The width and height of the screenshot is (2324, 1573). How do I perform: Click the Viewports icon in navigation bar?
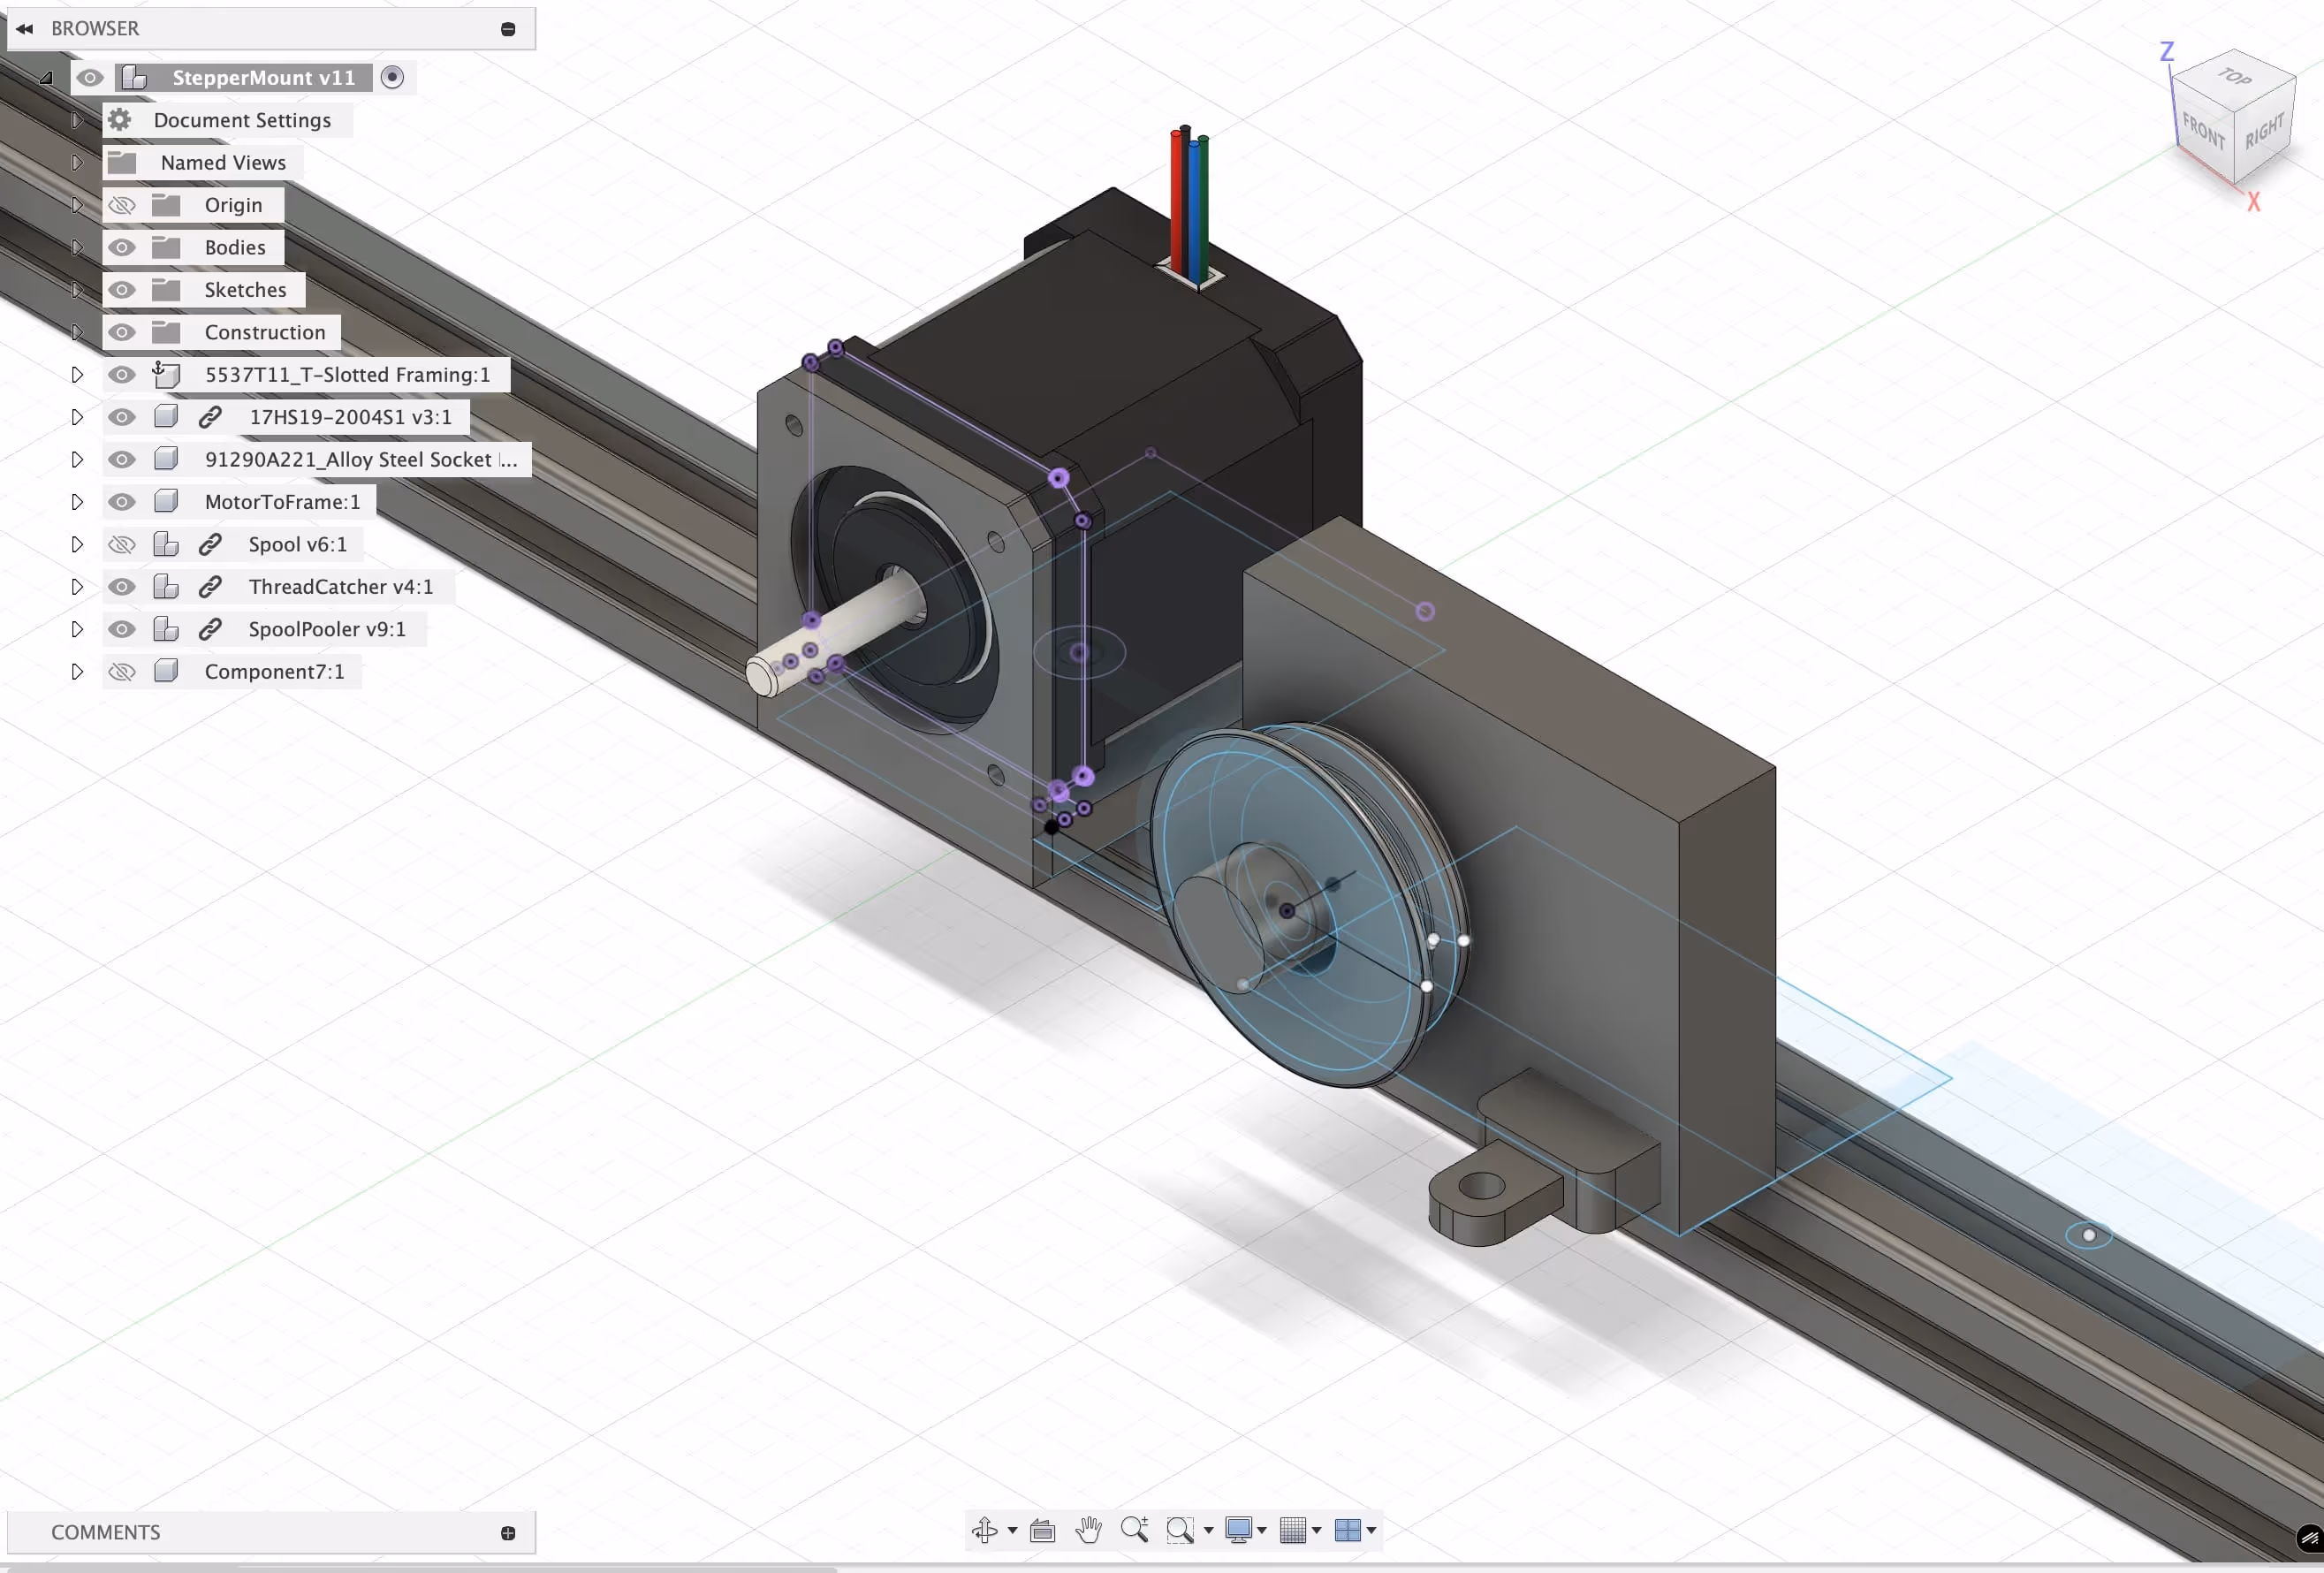coord(1350,1529)
